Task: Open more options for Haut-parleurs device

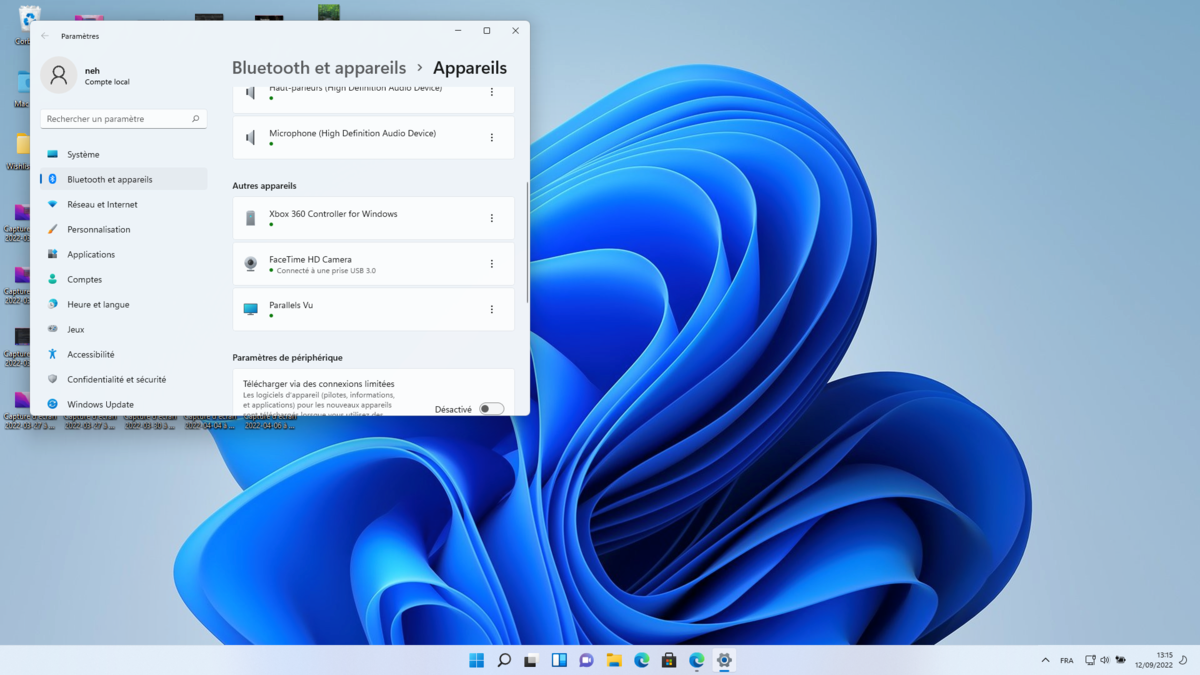Action: [x=491, y=92]
